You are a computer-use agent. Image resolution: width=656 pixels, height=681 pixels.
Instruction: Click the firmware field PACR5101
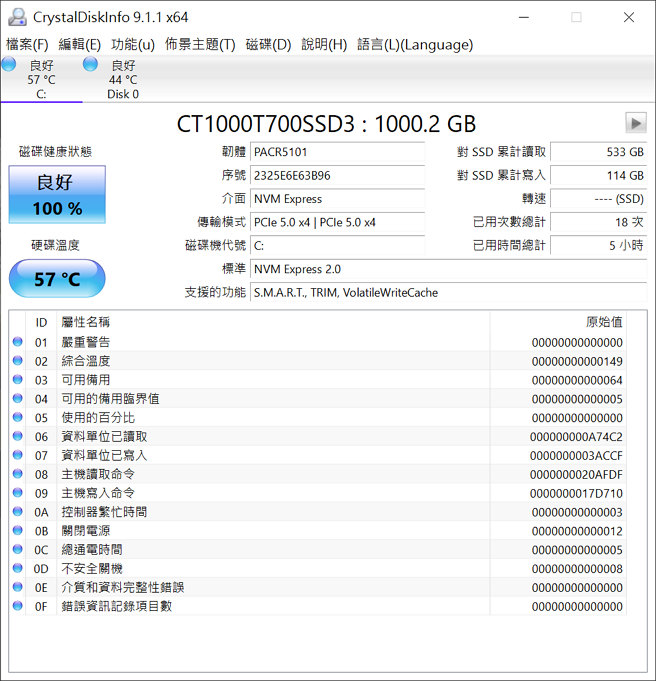click(337, 152)
